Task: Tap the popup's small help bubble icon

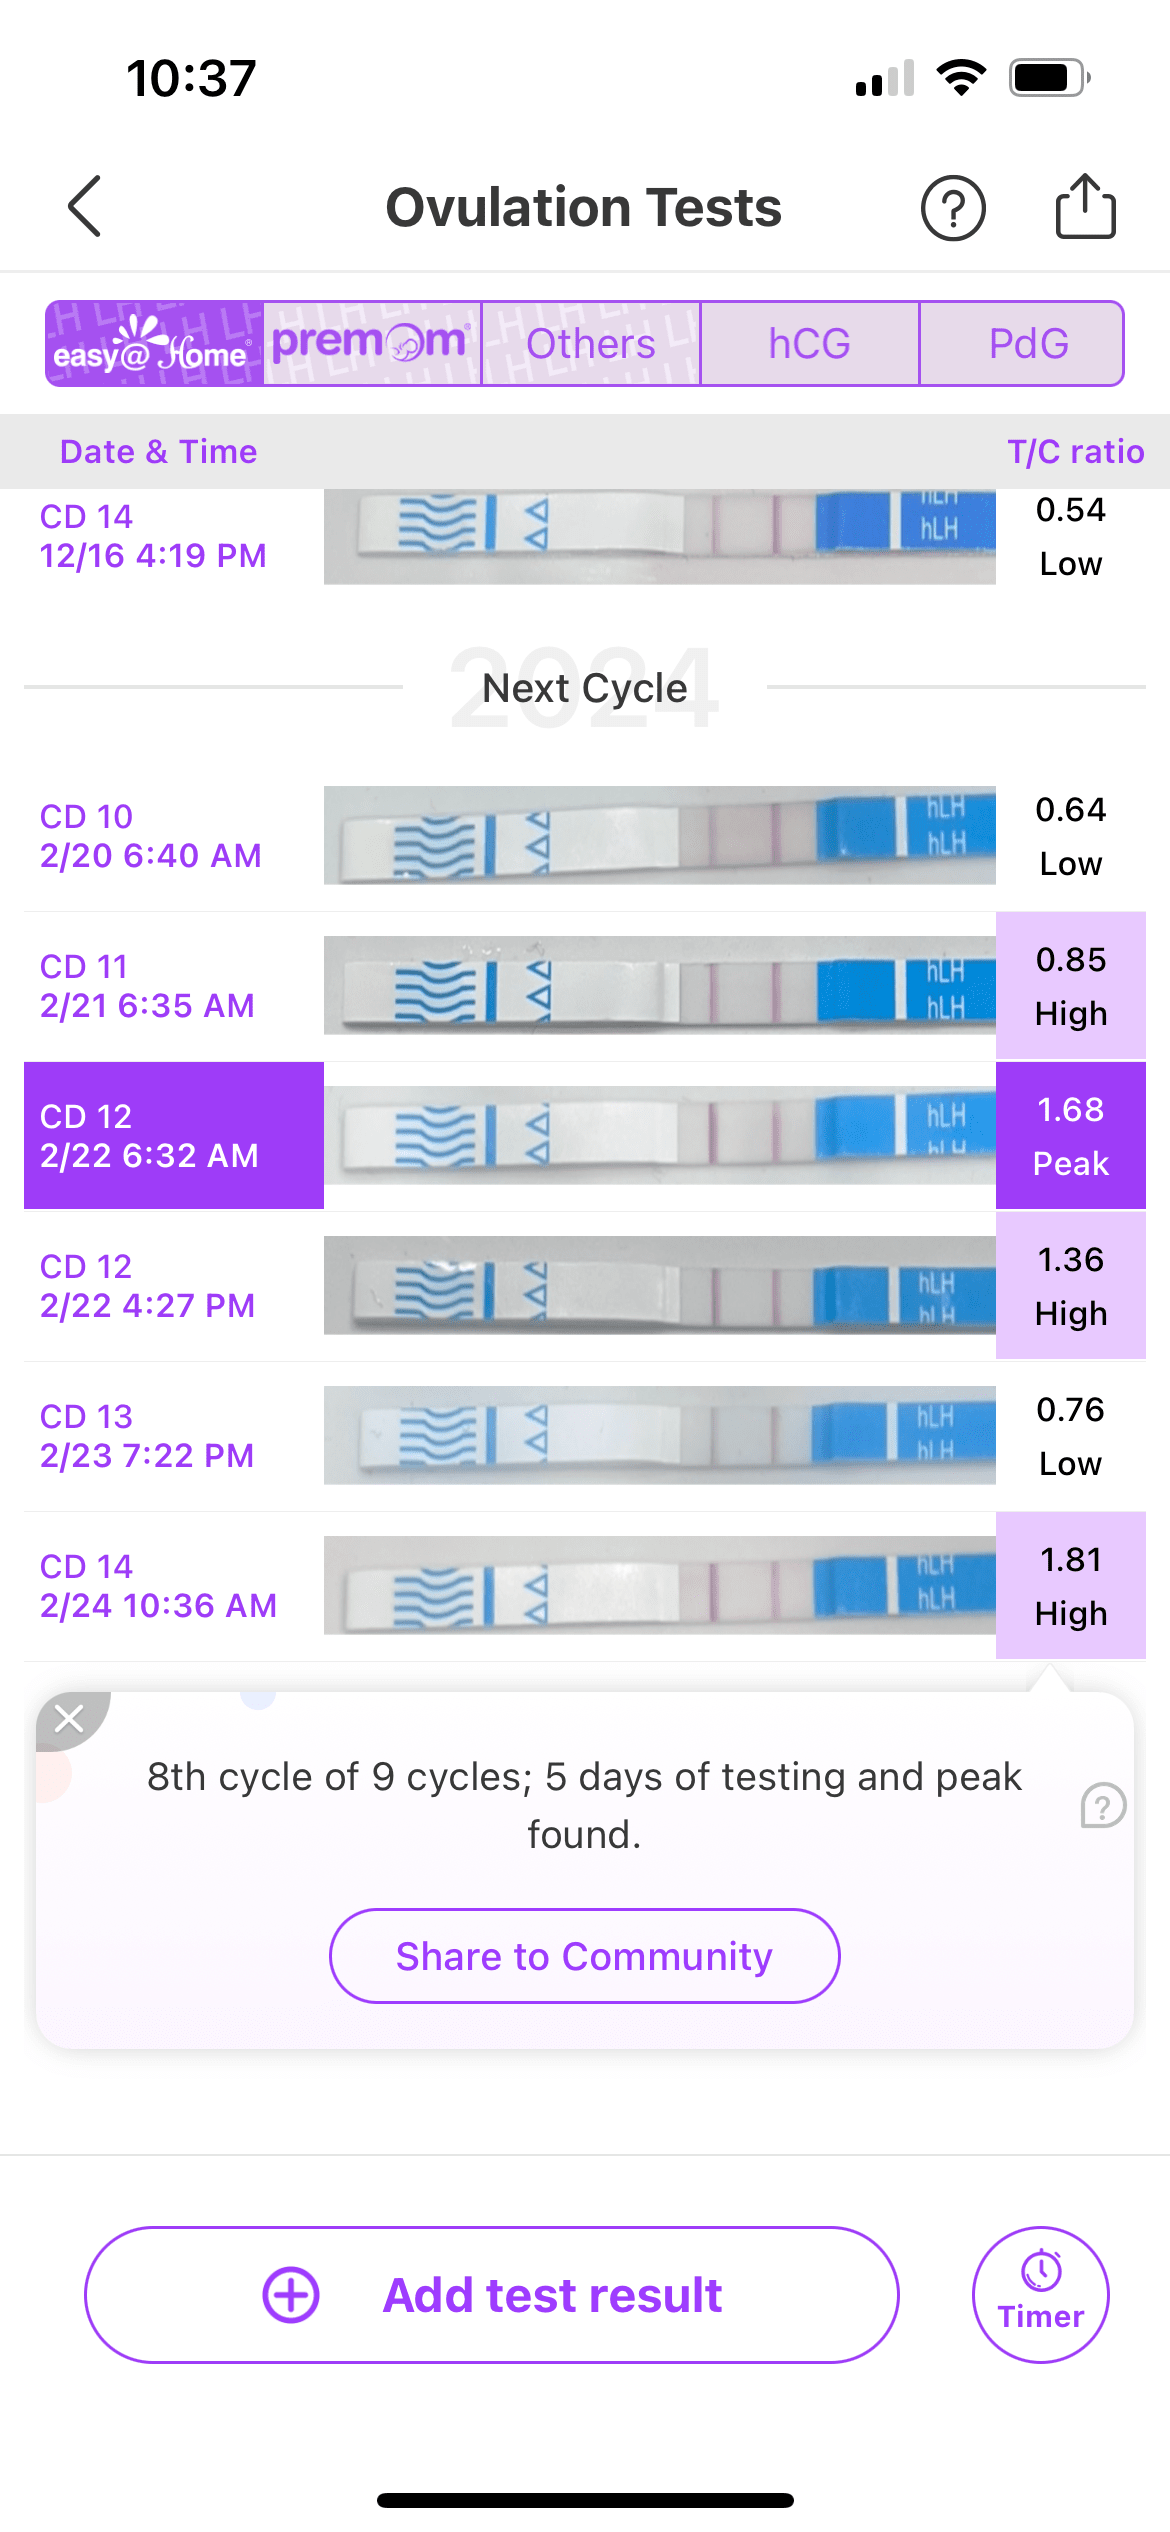Action: [x=1103, y=1805]
